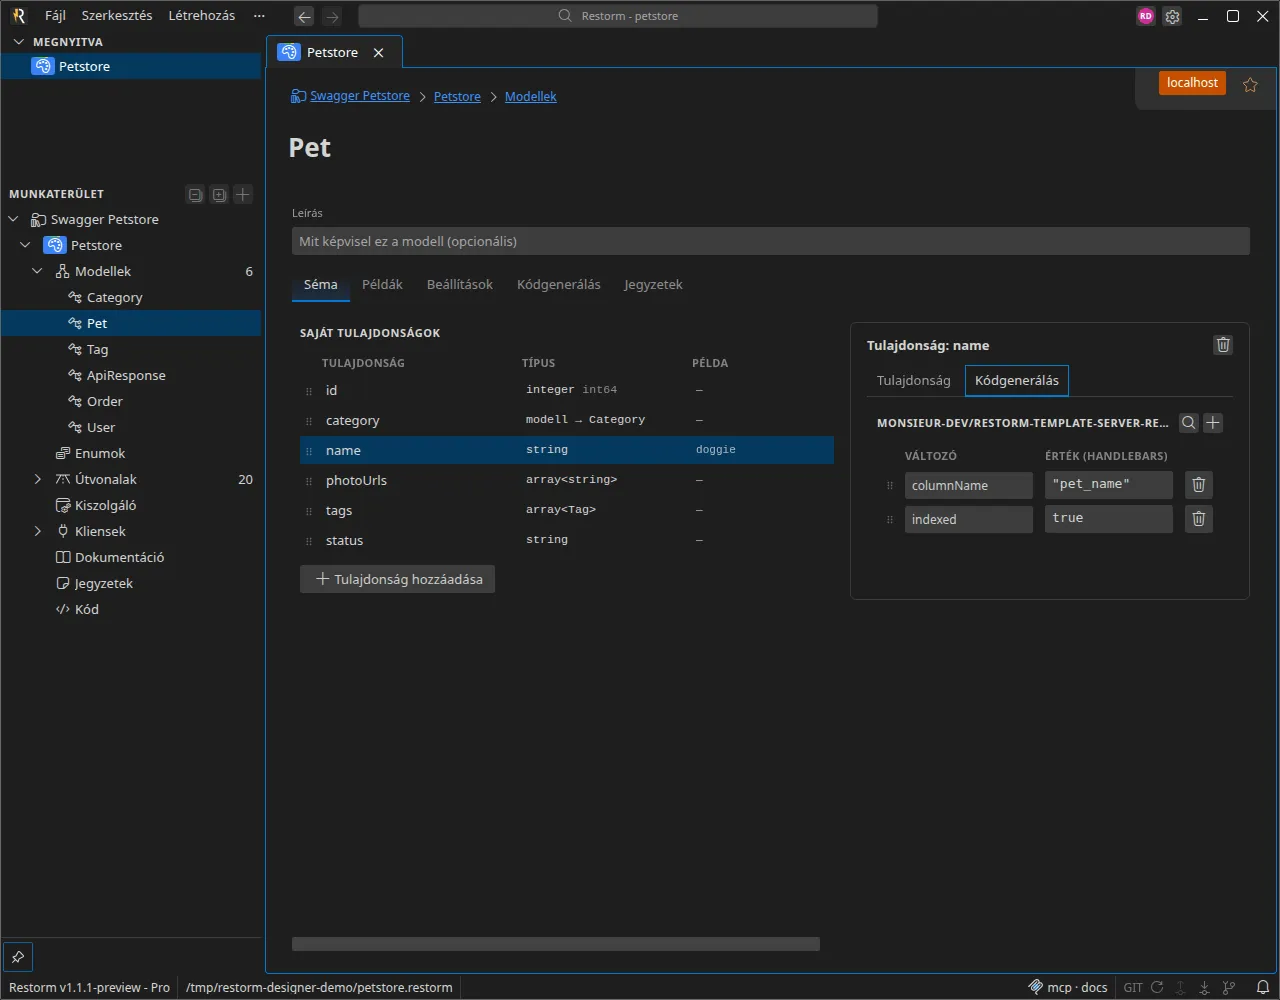The width and height of the screenshot is (1280, 1000).
Task: Click the Restorm - petstore search bar
Action: point(618,16)
